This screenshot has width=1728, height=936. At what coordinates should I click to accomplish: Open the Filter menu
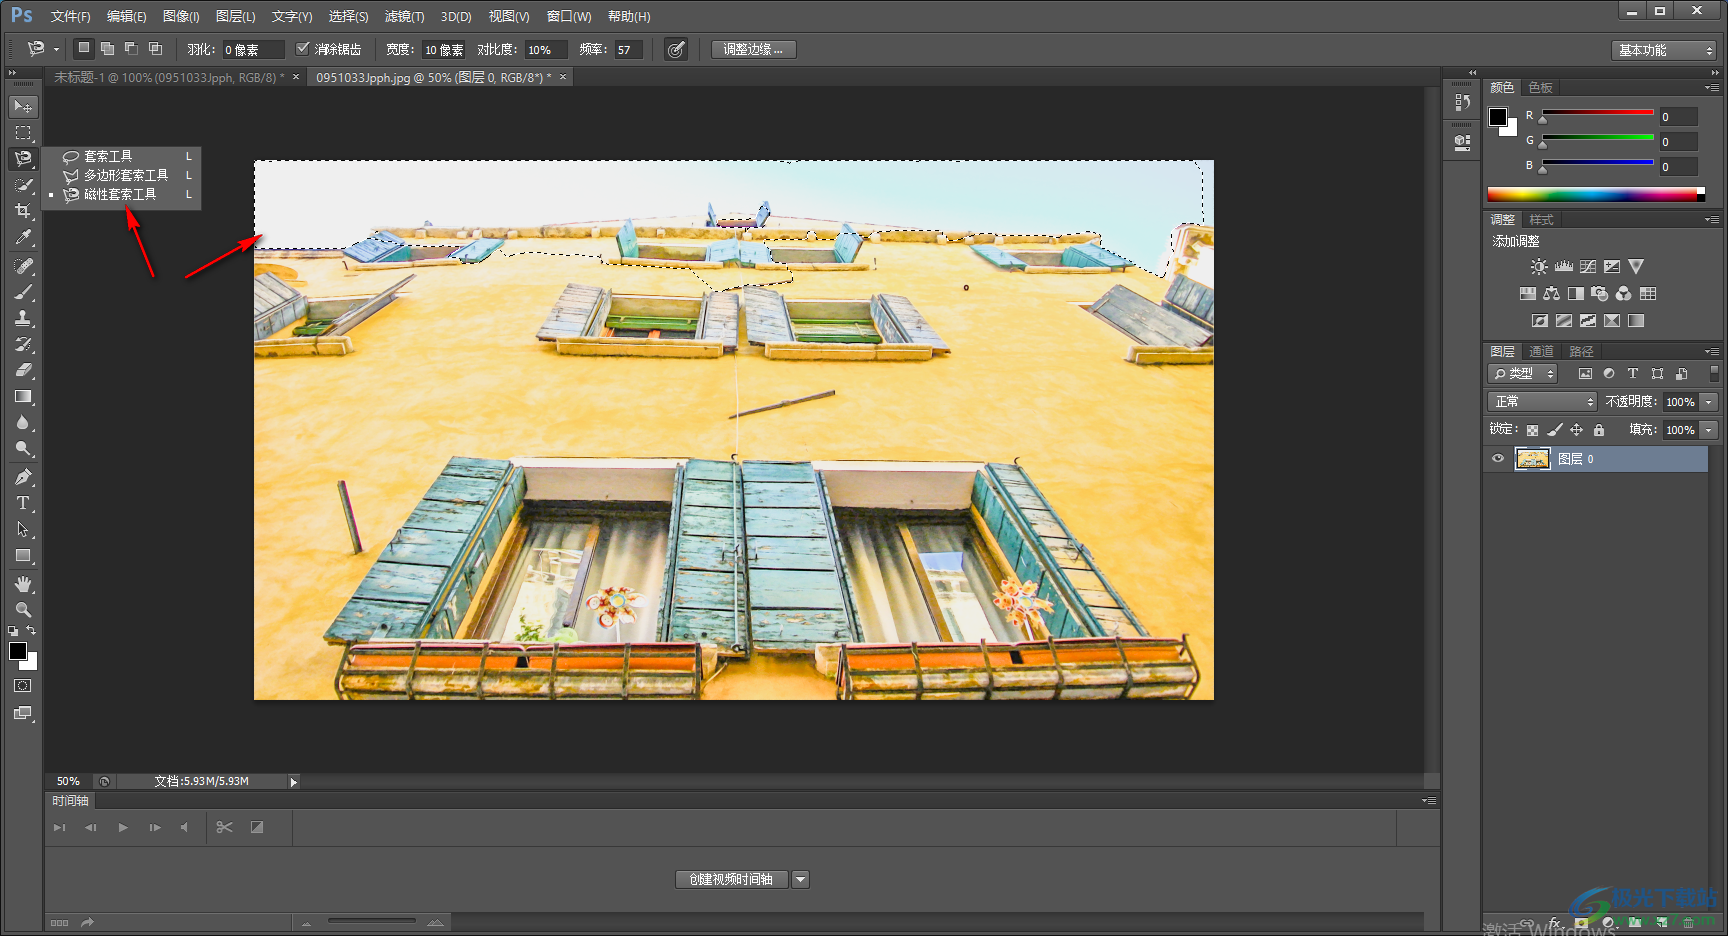(404, 16)
